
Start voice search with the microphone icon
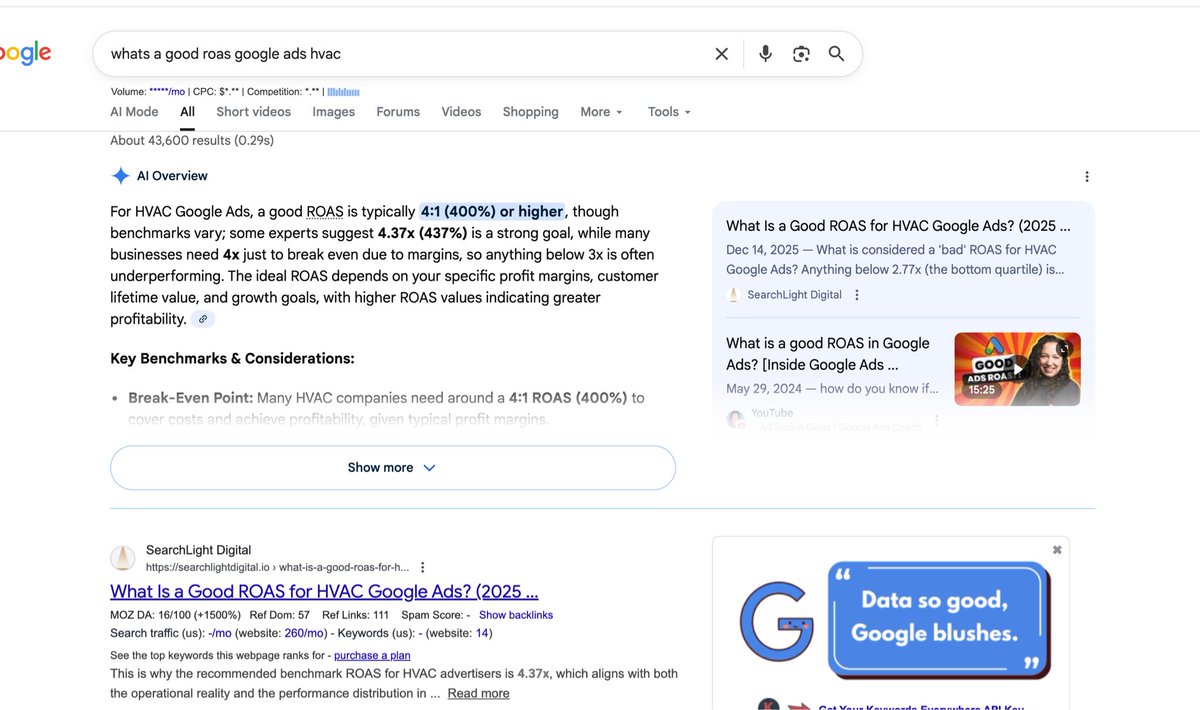tap(765, 54)
